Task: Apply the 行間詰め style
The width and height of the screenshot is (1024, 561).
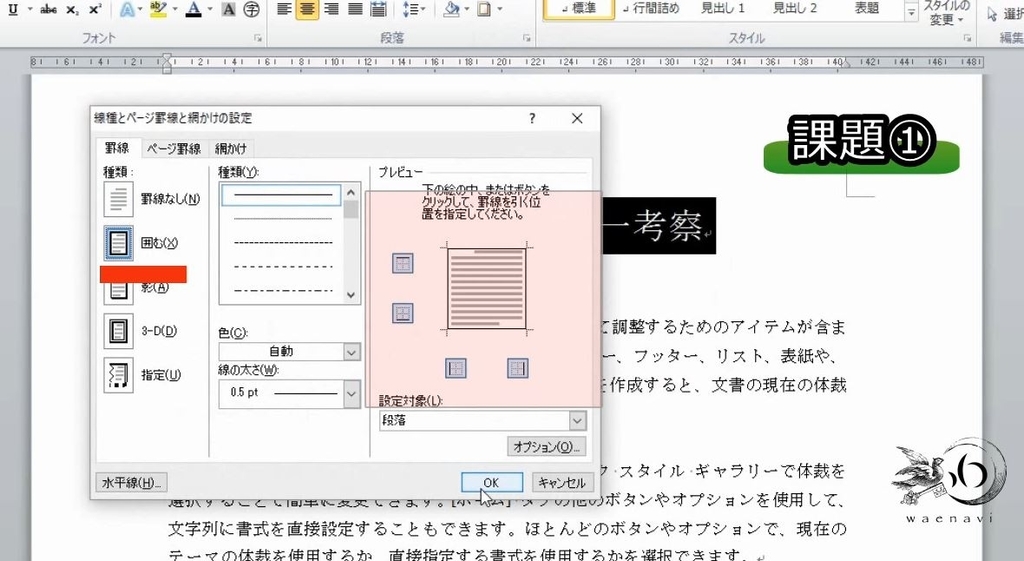Action: click(x=650, y=8)
